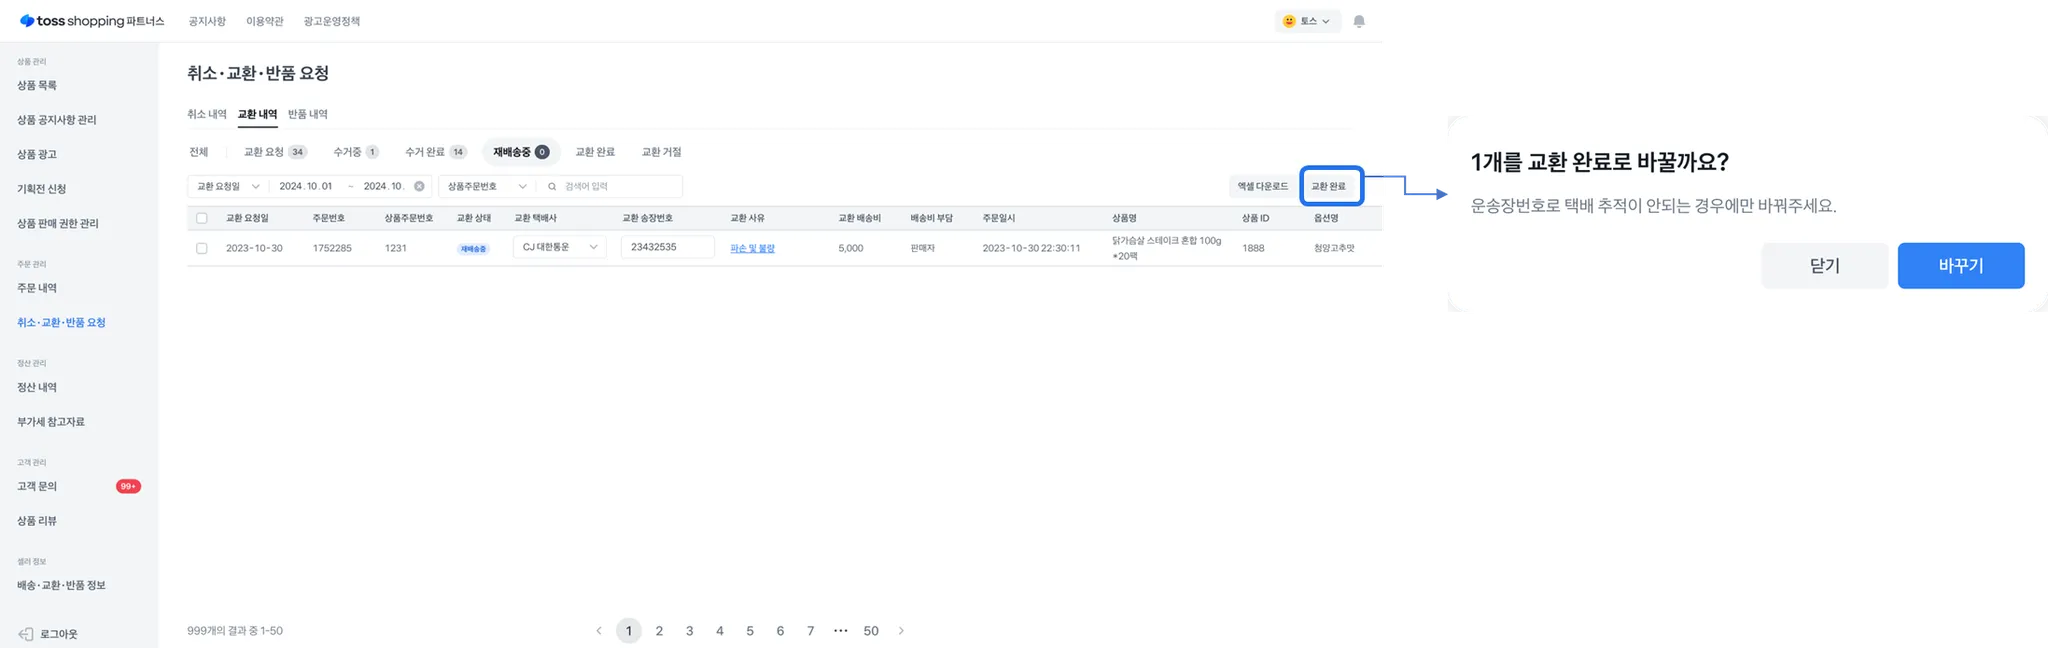This screenshot has width=2048, height=648.
Task: Click the notification bell icon
Action: tap(1359, 21)
